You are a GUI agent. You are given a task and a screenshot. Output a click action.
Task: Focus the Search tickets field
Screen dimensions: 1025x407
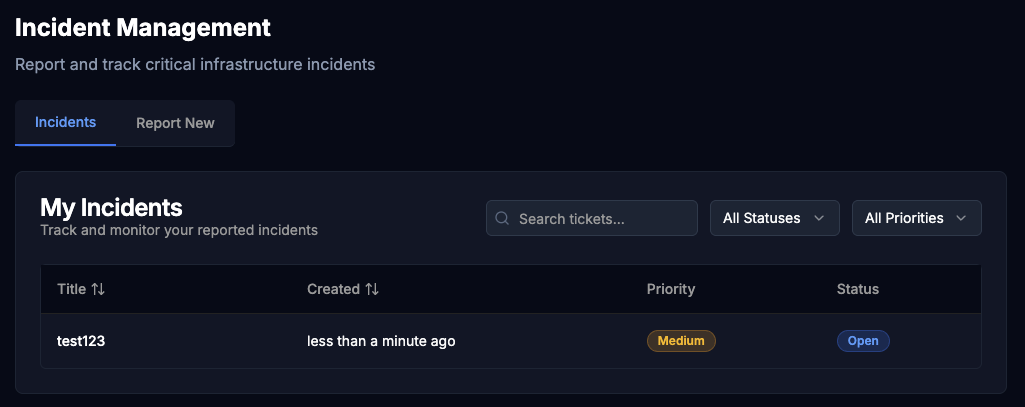point(592,218)
